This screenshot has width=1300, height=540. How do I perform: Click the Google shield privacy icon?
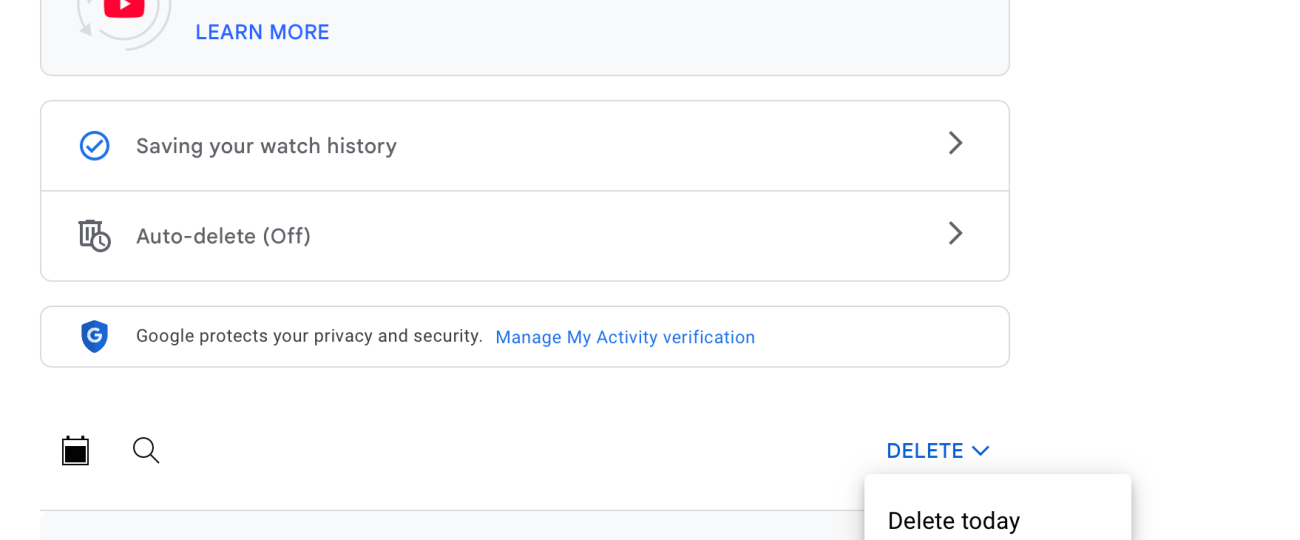[94, 336]
